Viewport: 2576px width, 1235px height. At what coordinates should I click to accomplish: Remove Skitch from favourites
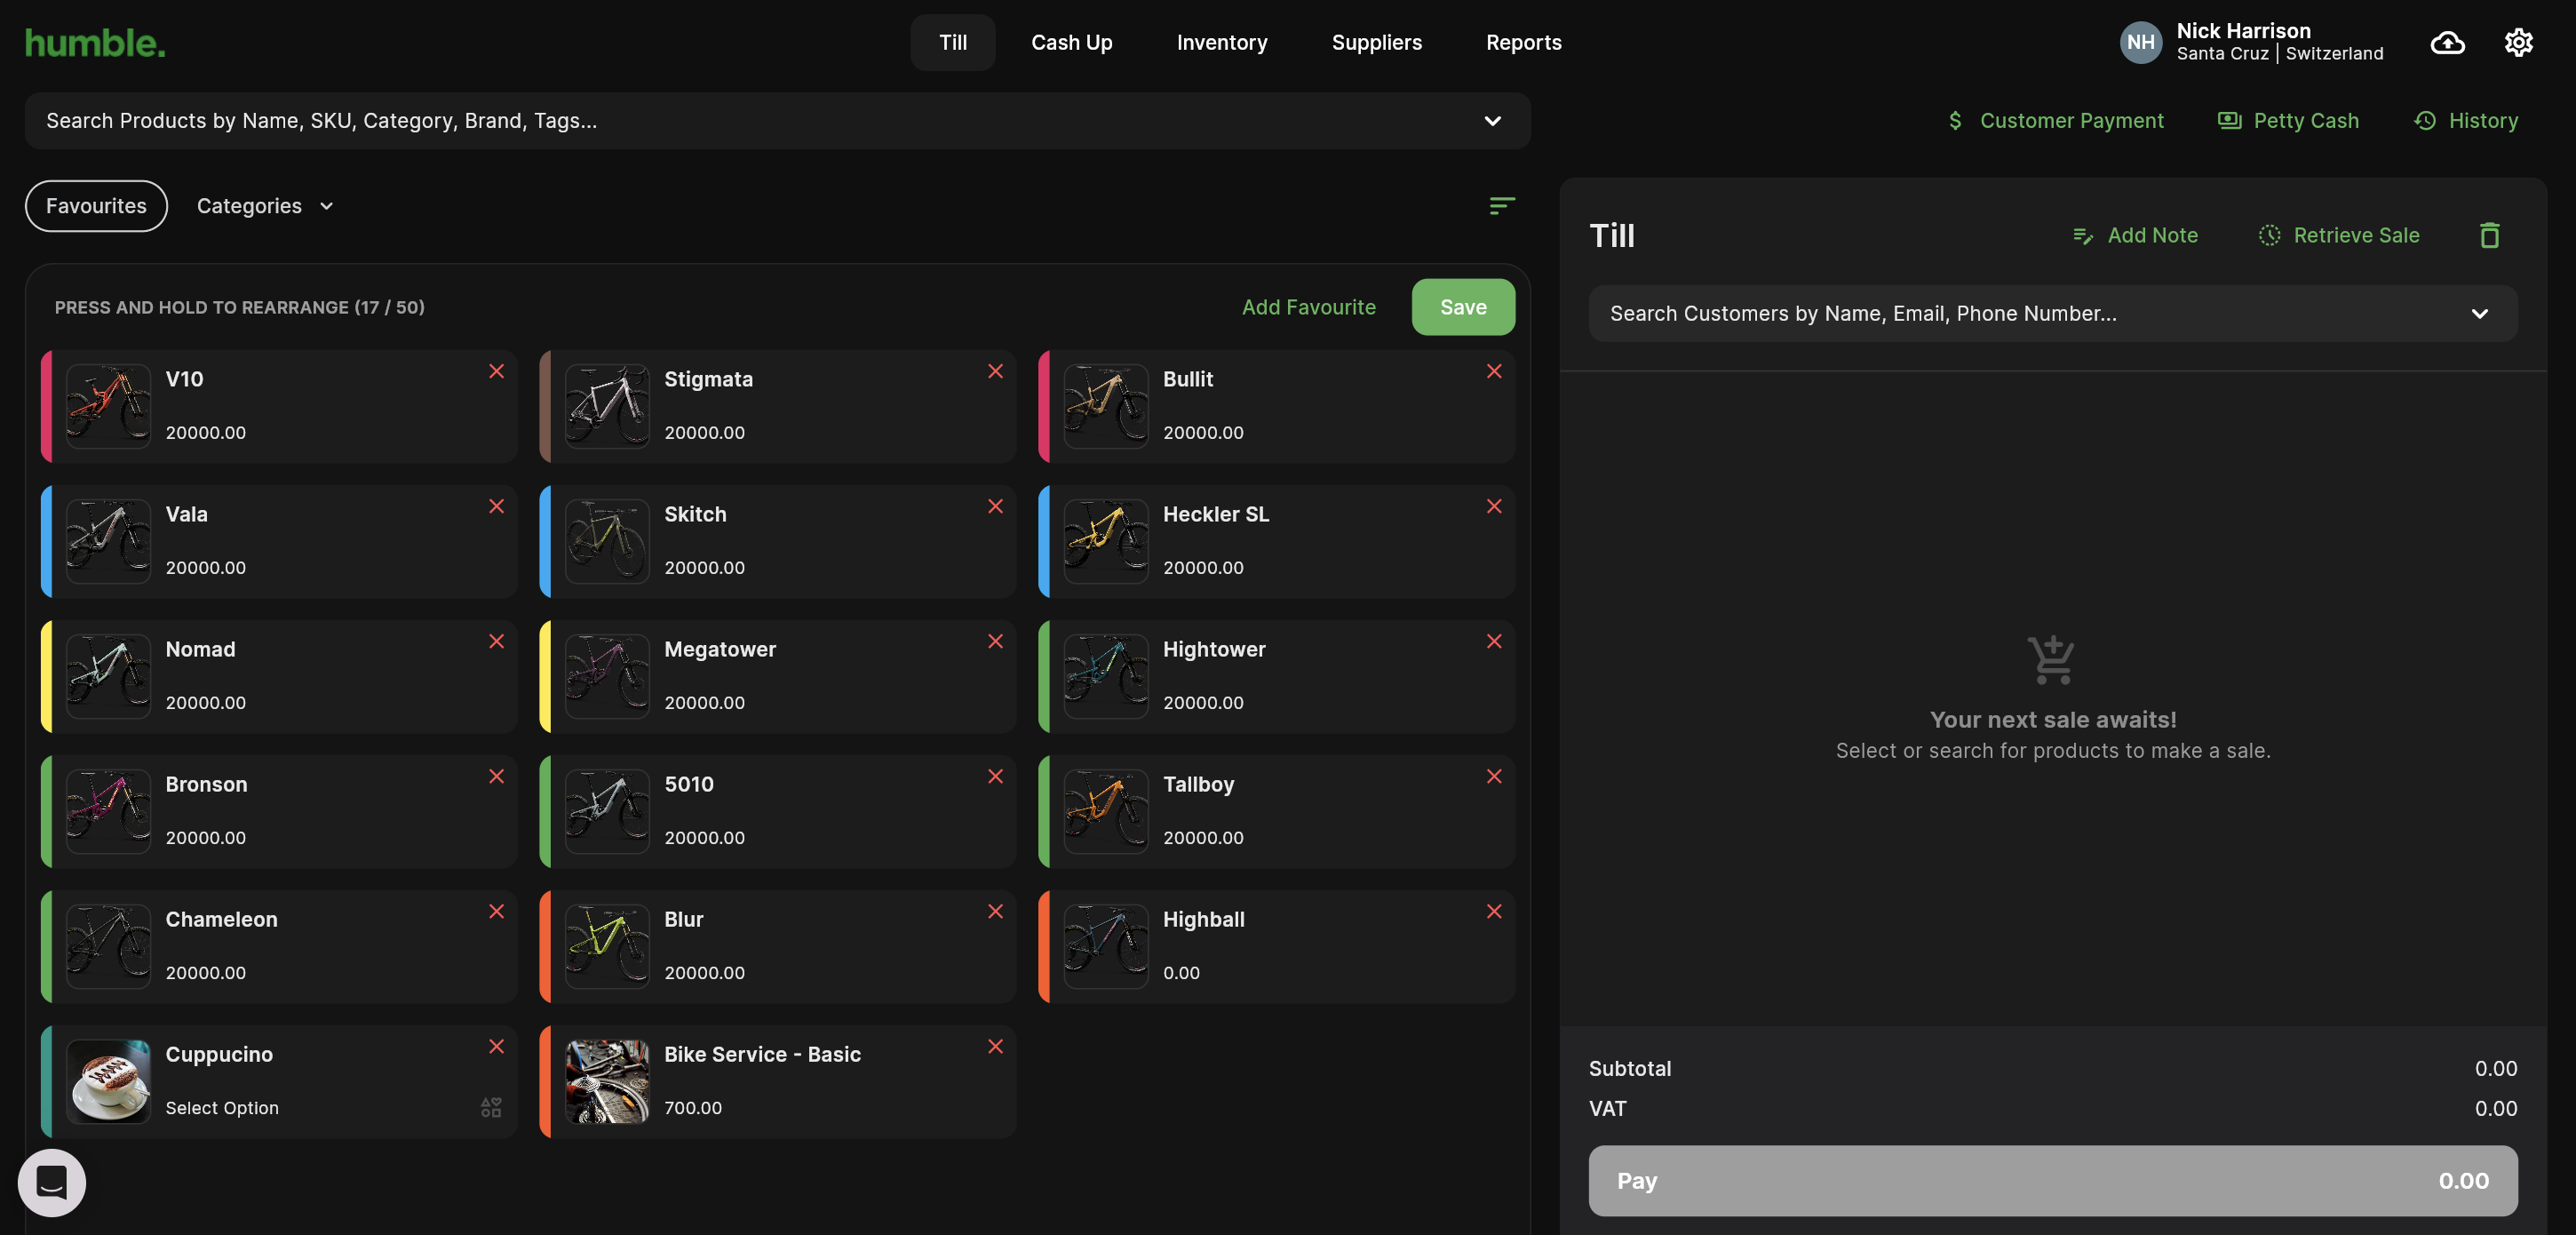(x=995, y=506)
